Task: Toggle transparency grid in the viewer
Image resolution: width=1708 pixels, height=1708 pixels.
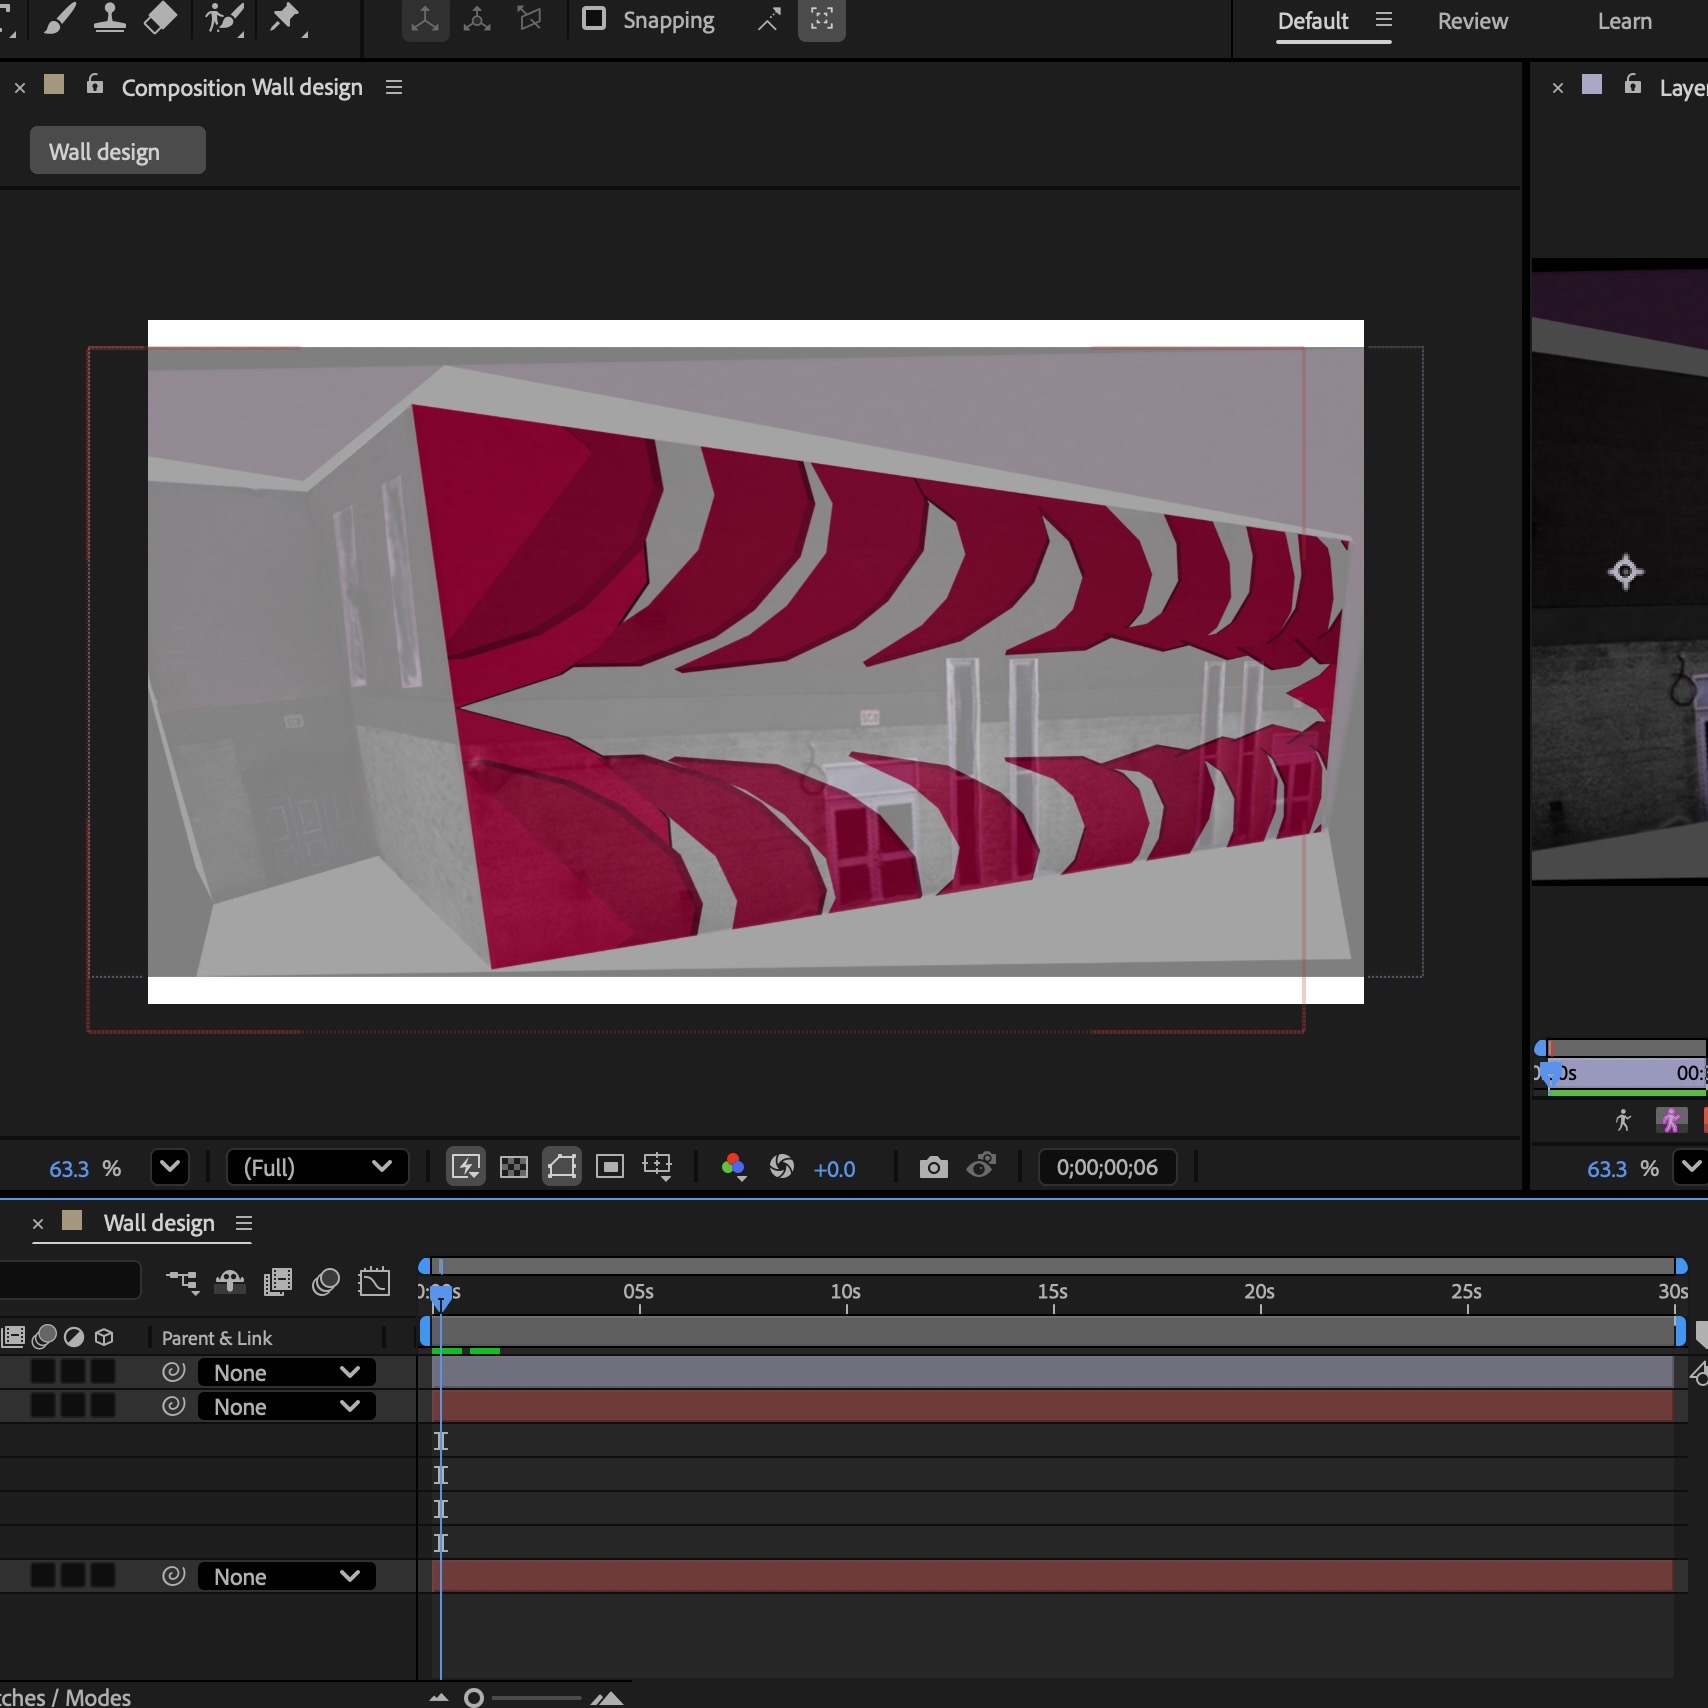Action: 513,1167
